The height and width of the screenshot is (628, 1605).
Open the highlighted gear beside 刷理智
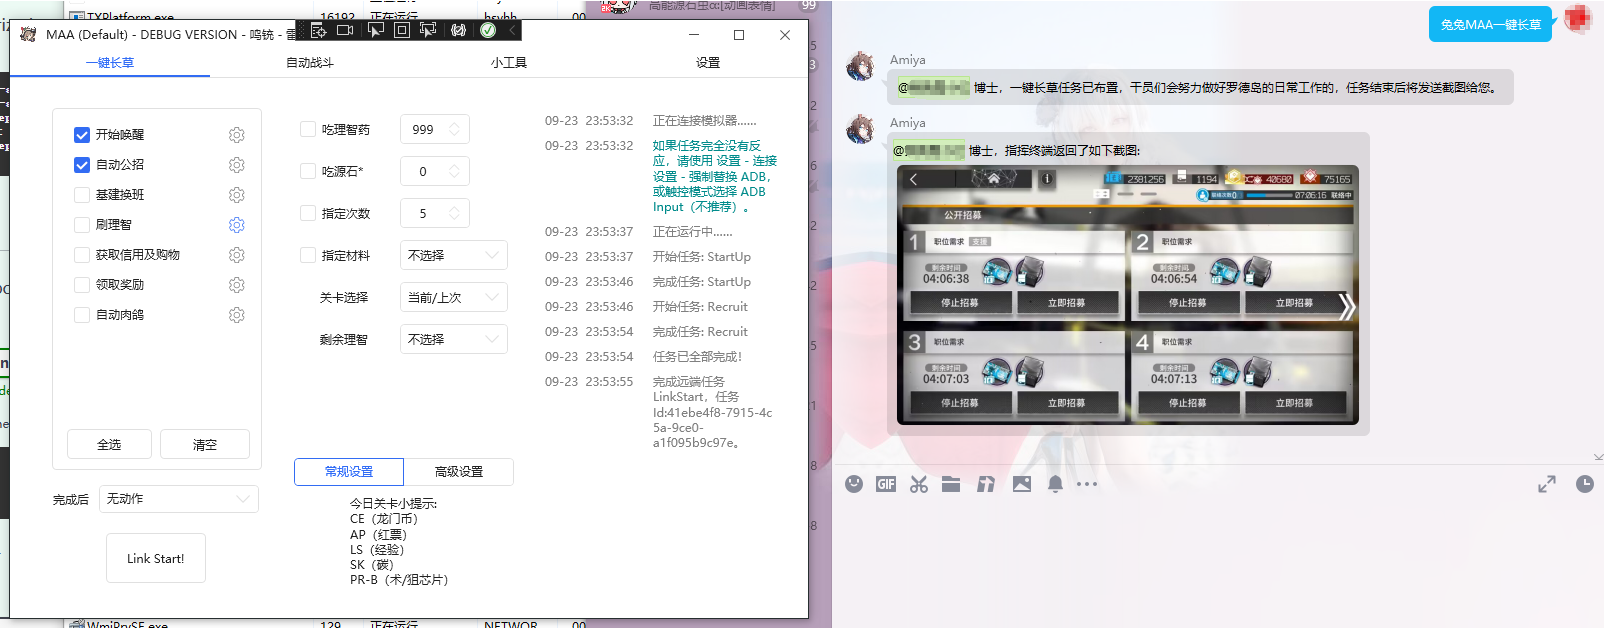pos(237,225)
